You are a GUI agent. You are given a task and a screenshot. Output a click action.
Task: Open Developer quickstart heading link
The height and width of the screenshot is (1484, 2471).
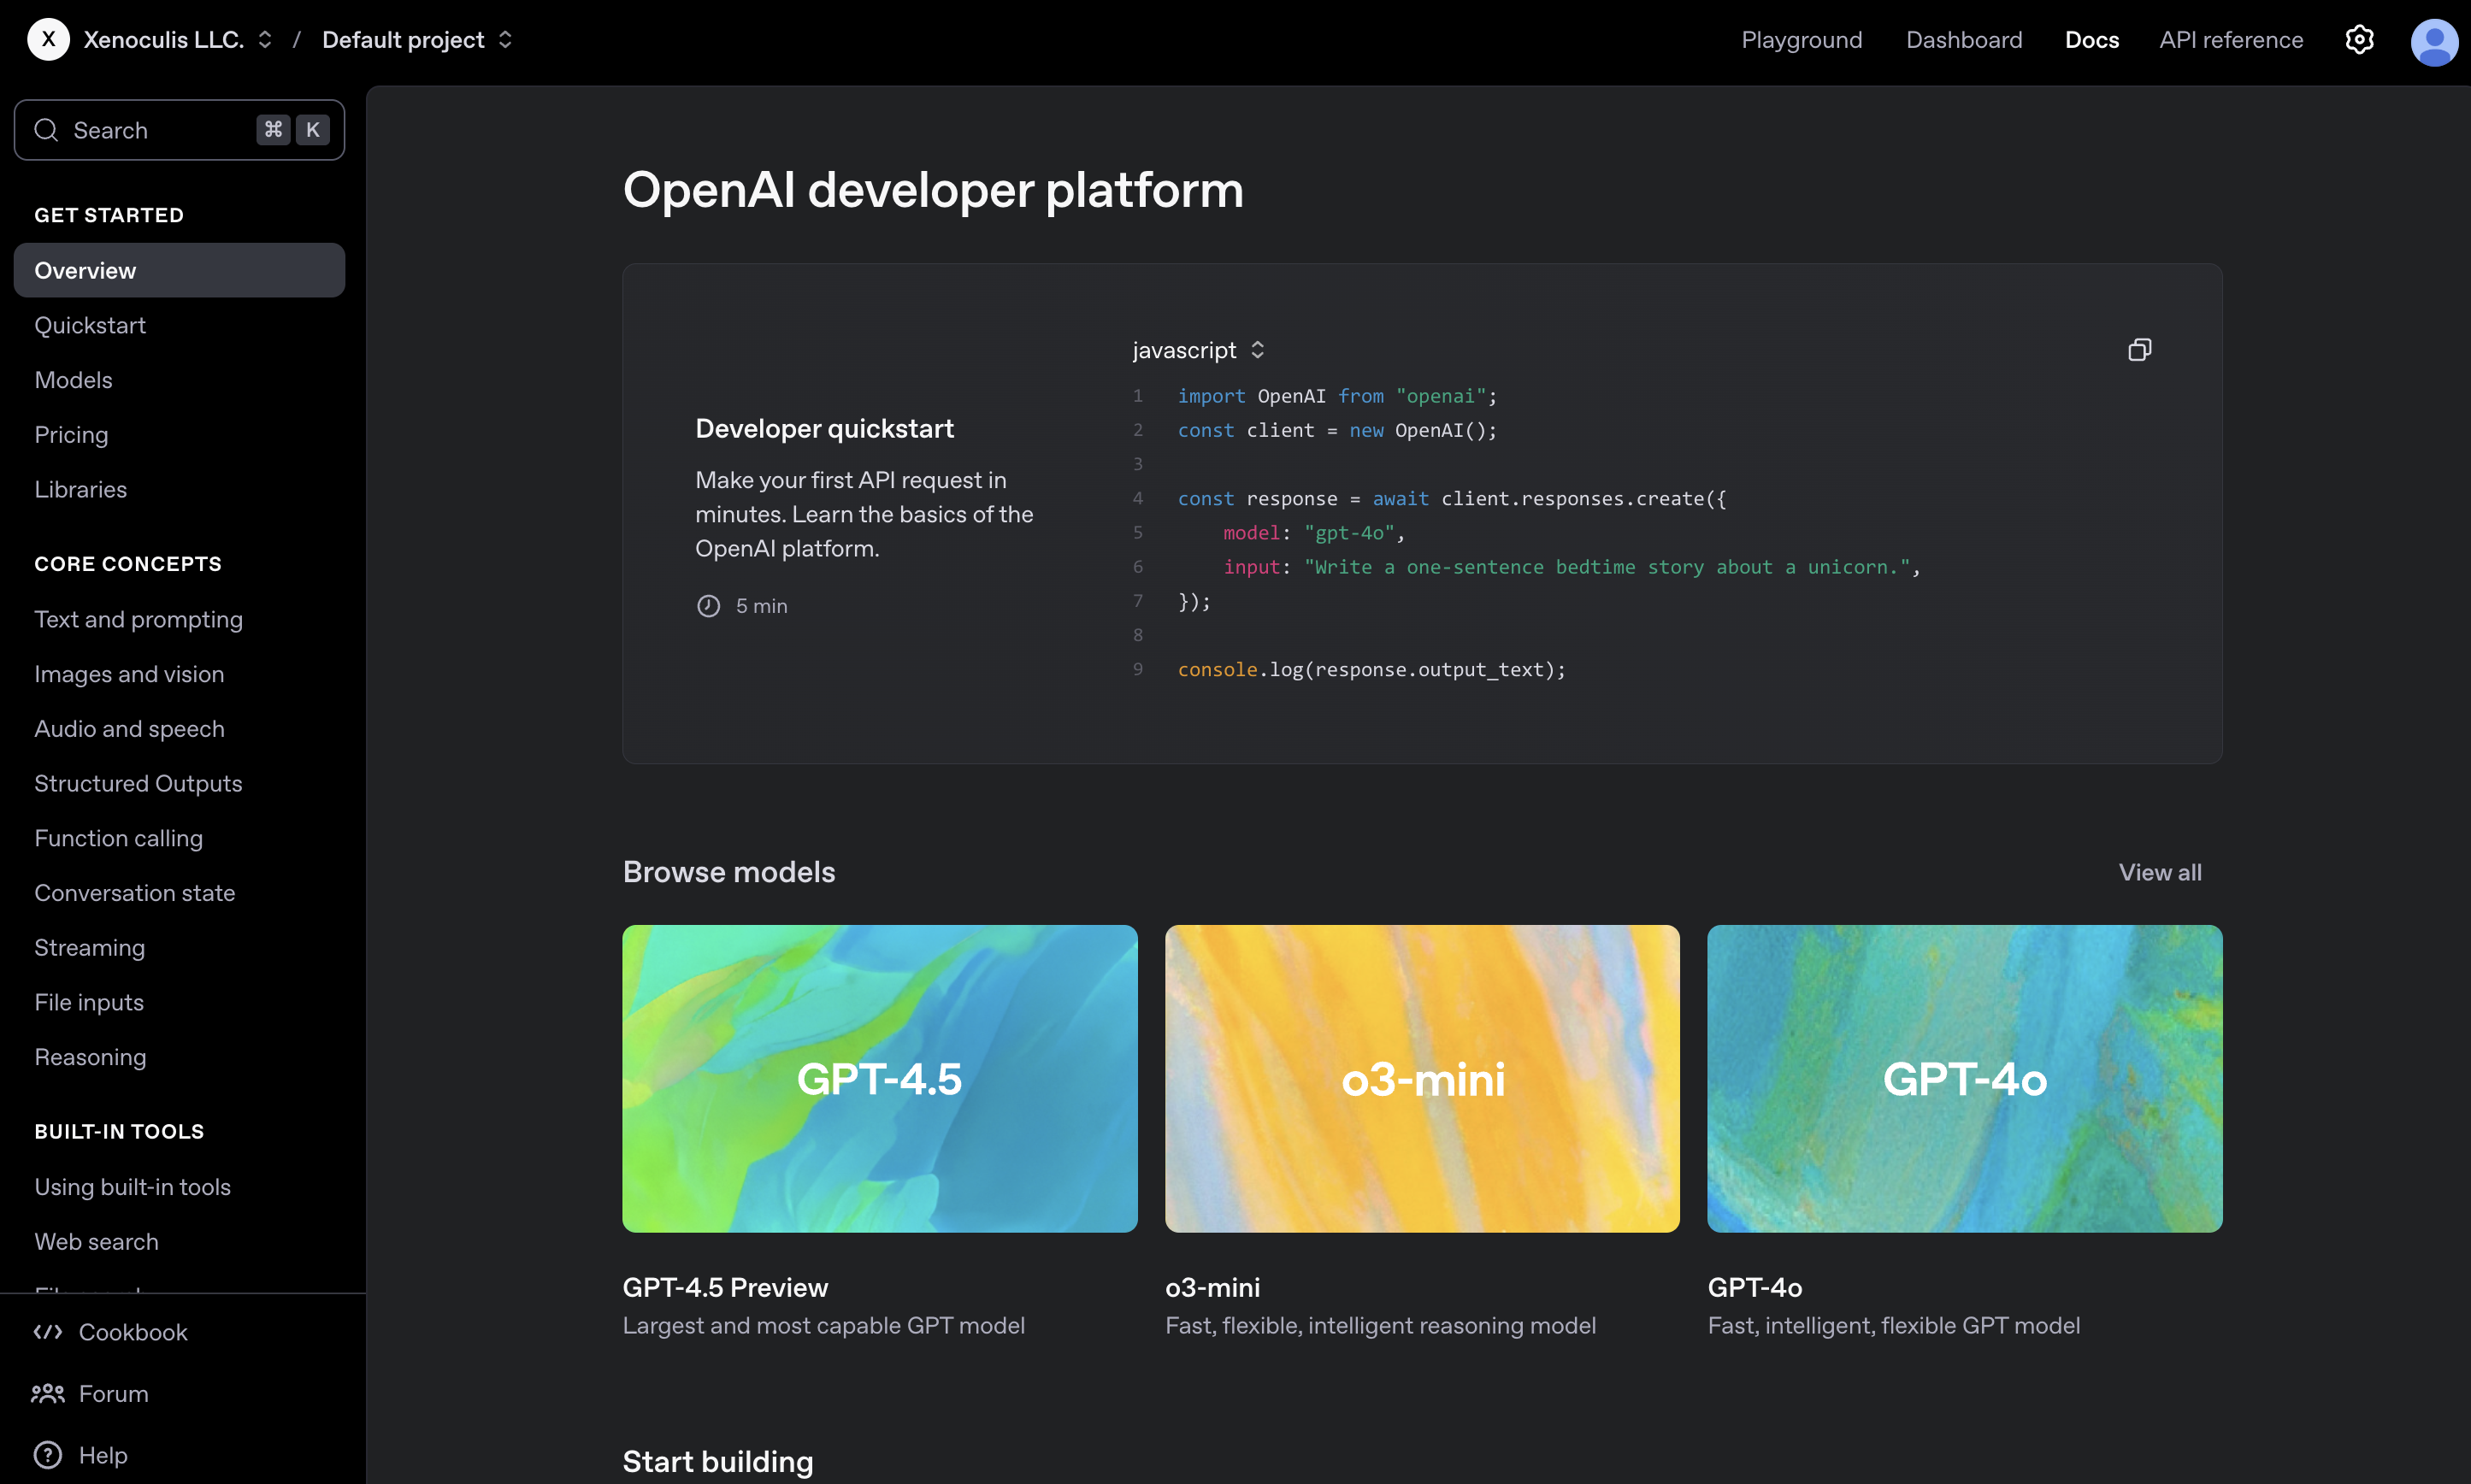click(824, 429)
